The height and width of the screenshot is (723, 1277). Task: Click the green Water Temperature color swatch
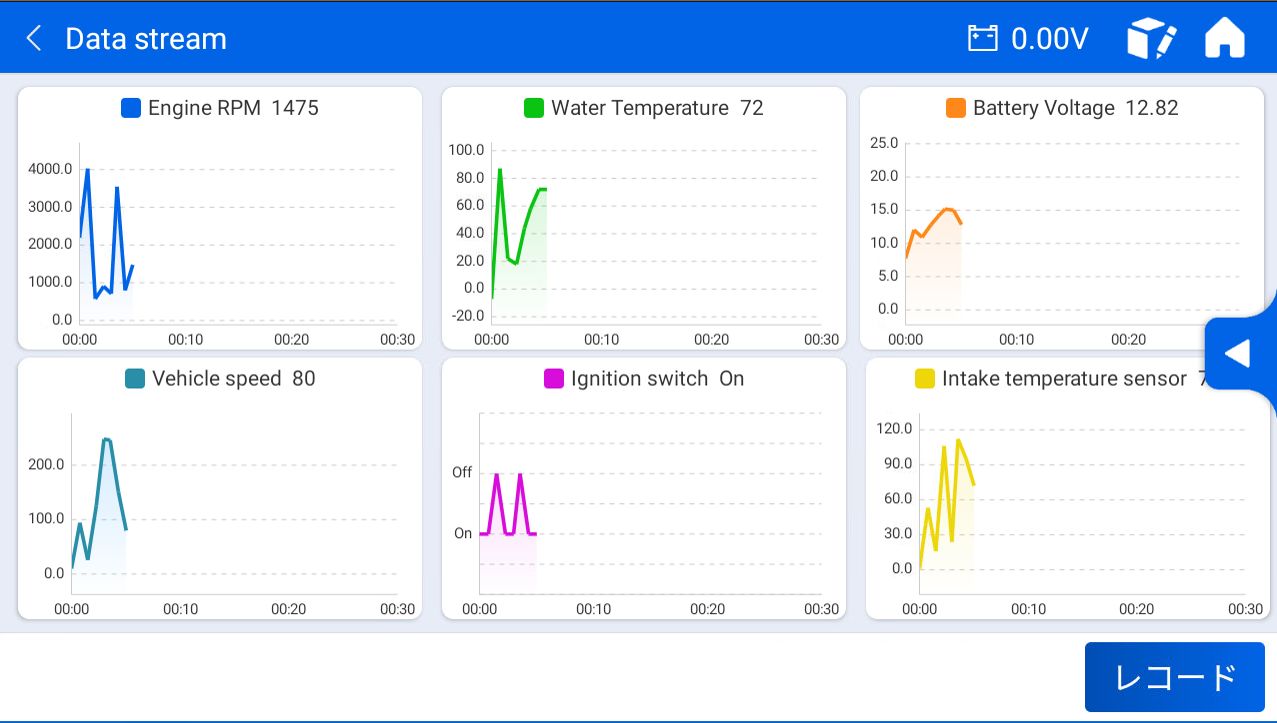pyautogui.click(x=534, y=108)
